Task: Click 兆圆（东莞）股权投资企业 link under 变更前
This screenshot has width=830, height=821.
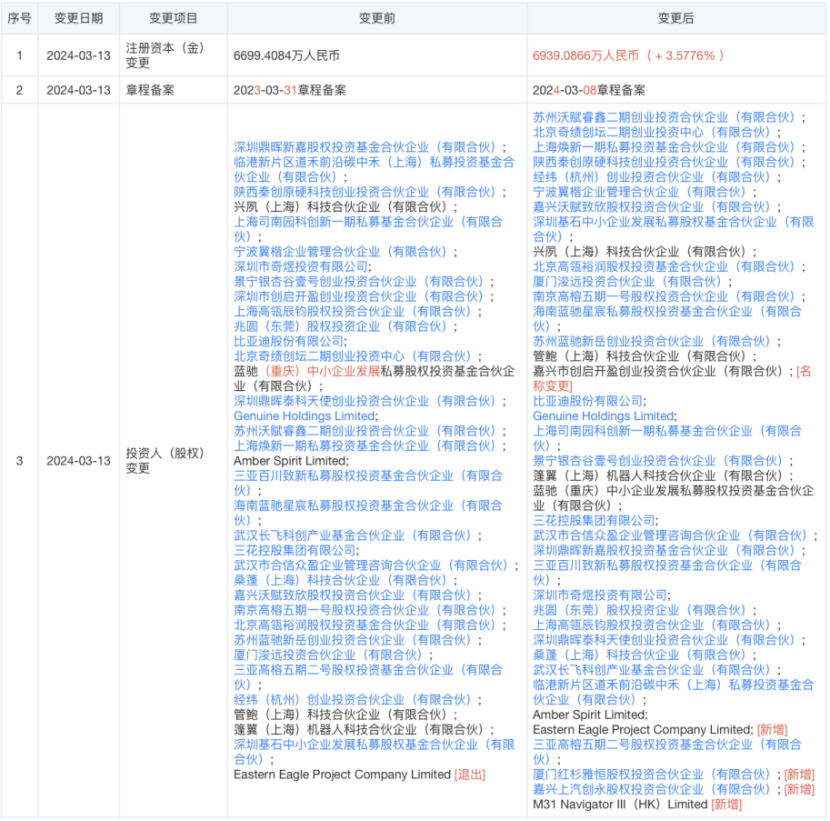Action: pyautogui.click(x=340, y=327)
